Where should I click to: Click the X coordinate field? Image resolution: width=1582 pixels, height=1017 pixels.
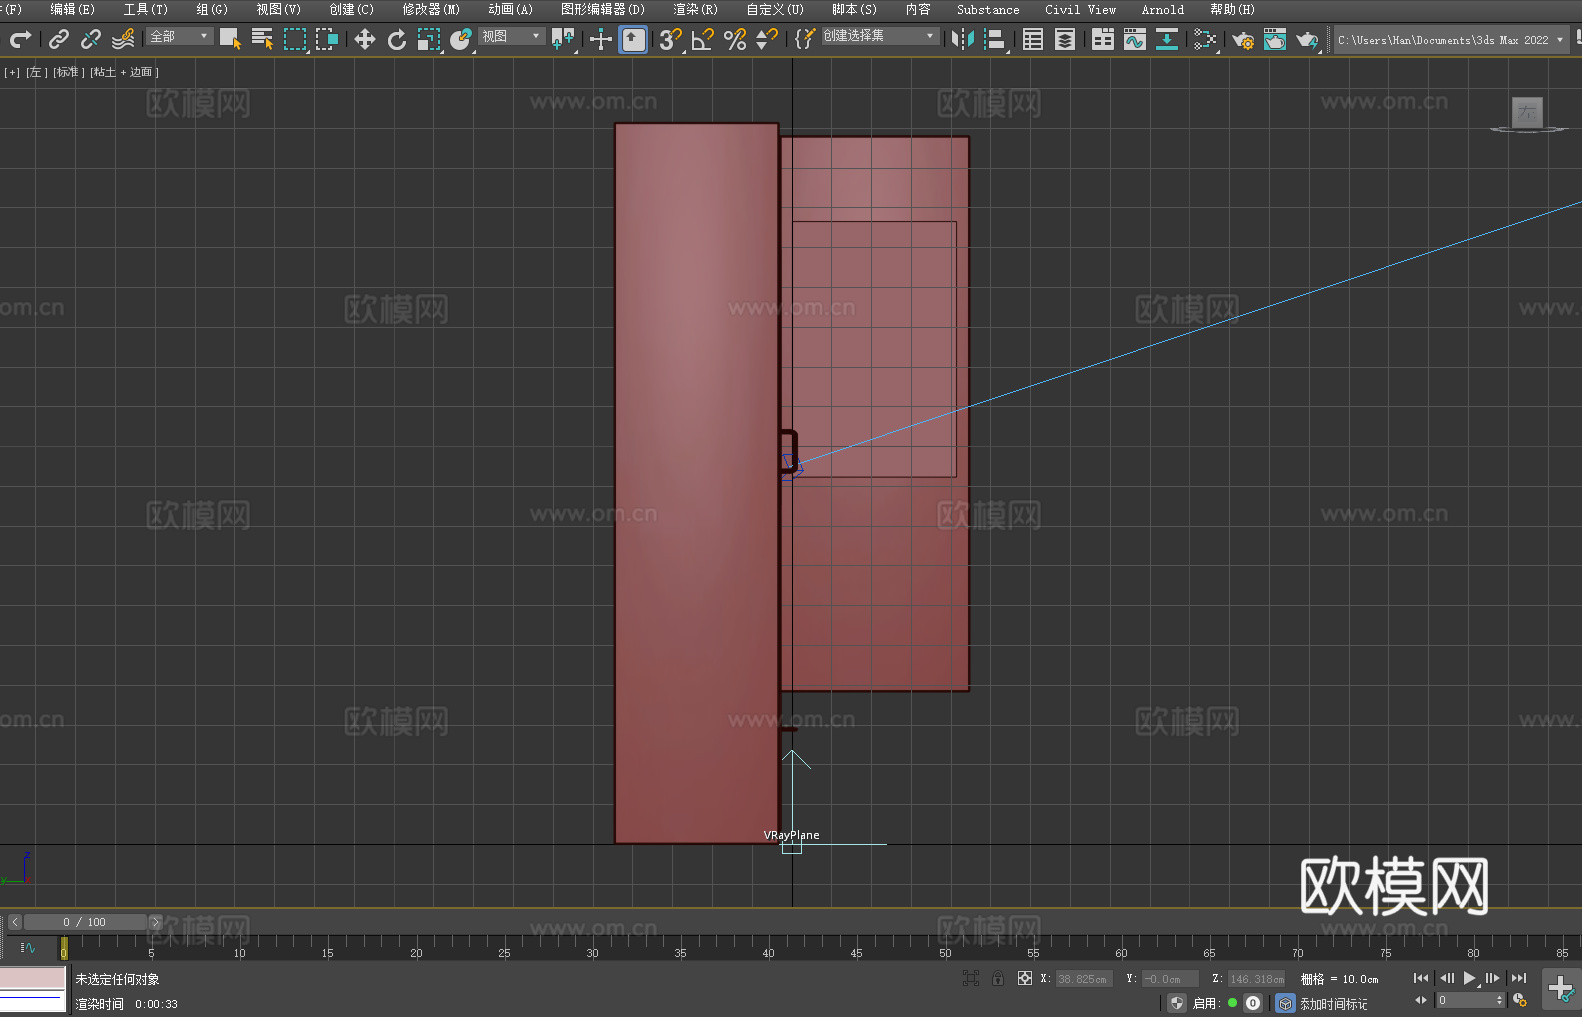[x=1084, y=979]
